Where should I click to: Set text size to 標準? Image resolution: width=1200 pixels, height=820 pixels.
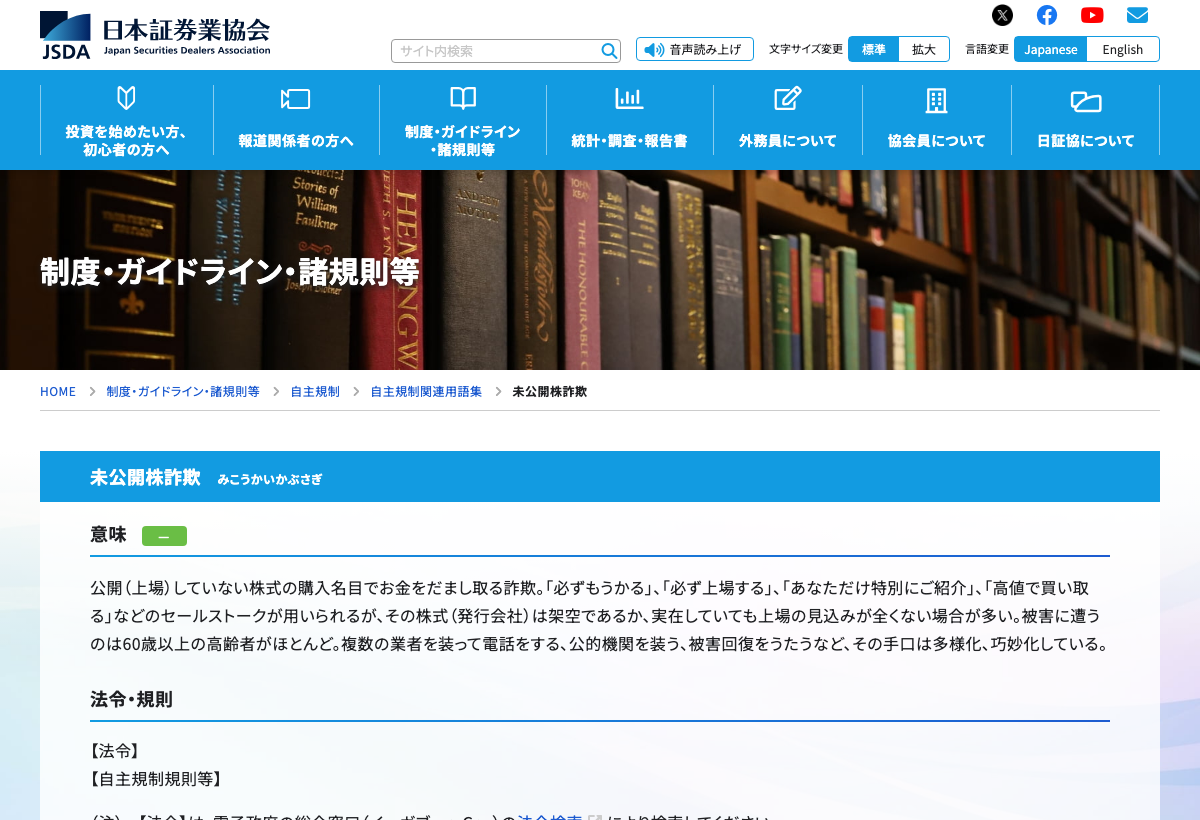pos(874,49)
